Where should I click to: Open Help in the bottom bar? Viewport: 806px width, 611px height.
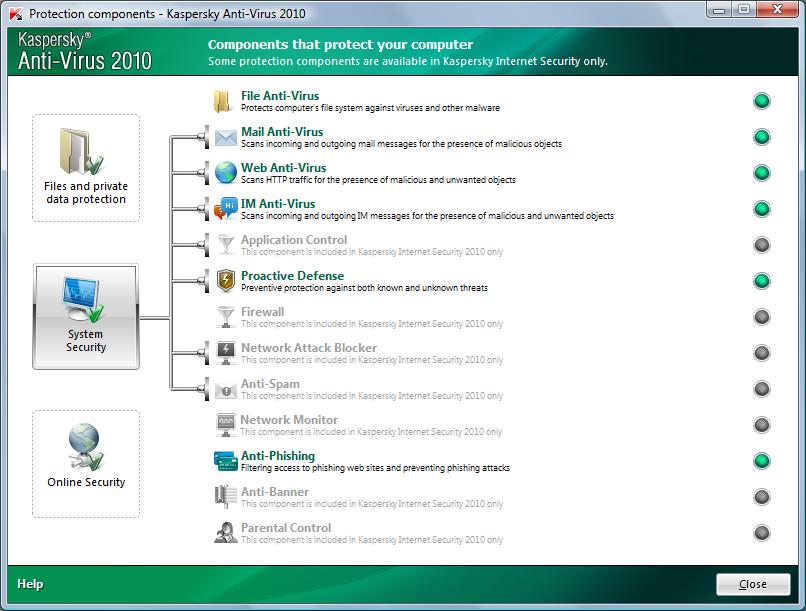(30, 584)
